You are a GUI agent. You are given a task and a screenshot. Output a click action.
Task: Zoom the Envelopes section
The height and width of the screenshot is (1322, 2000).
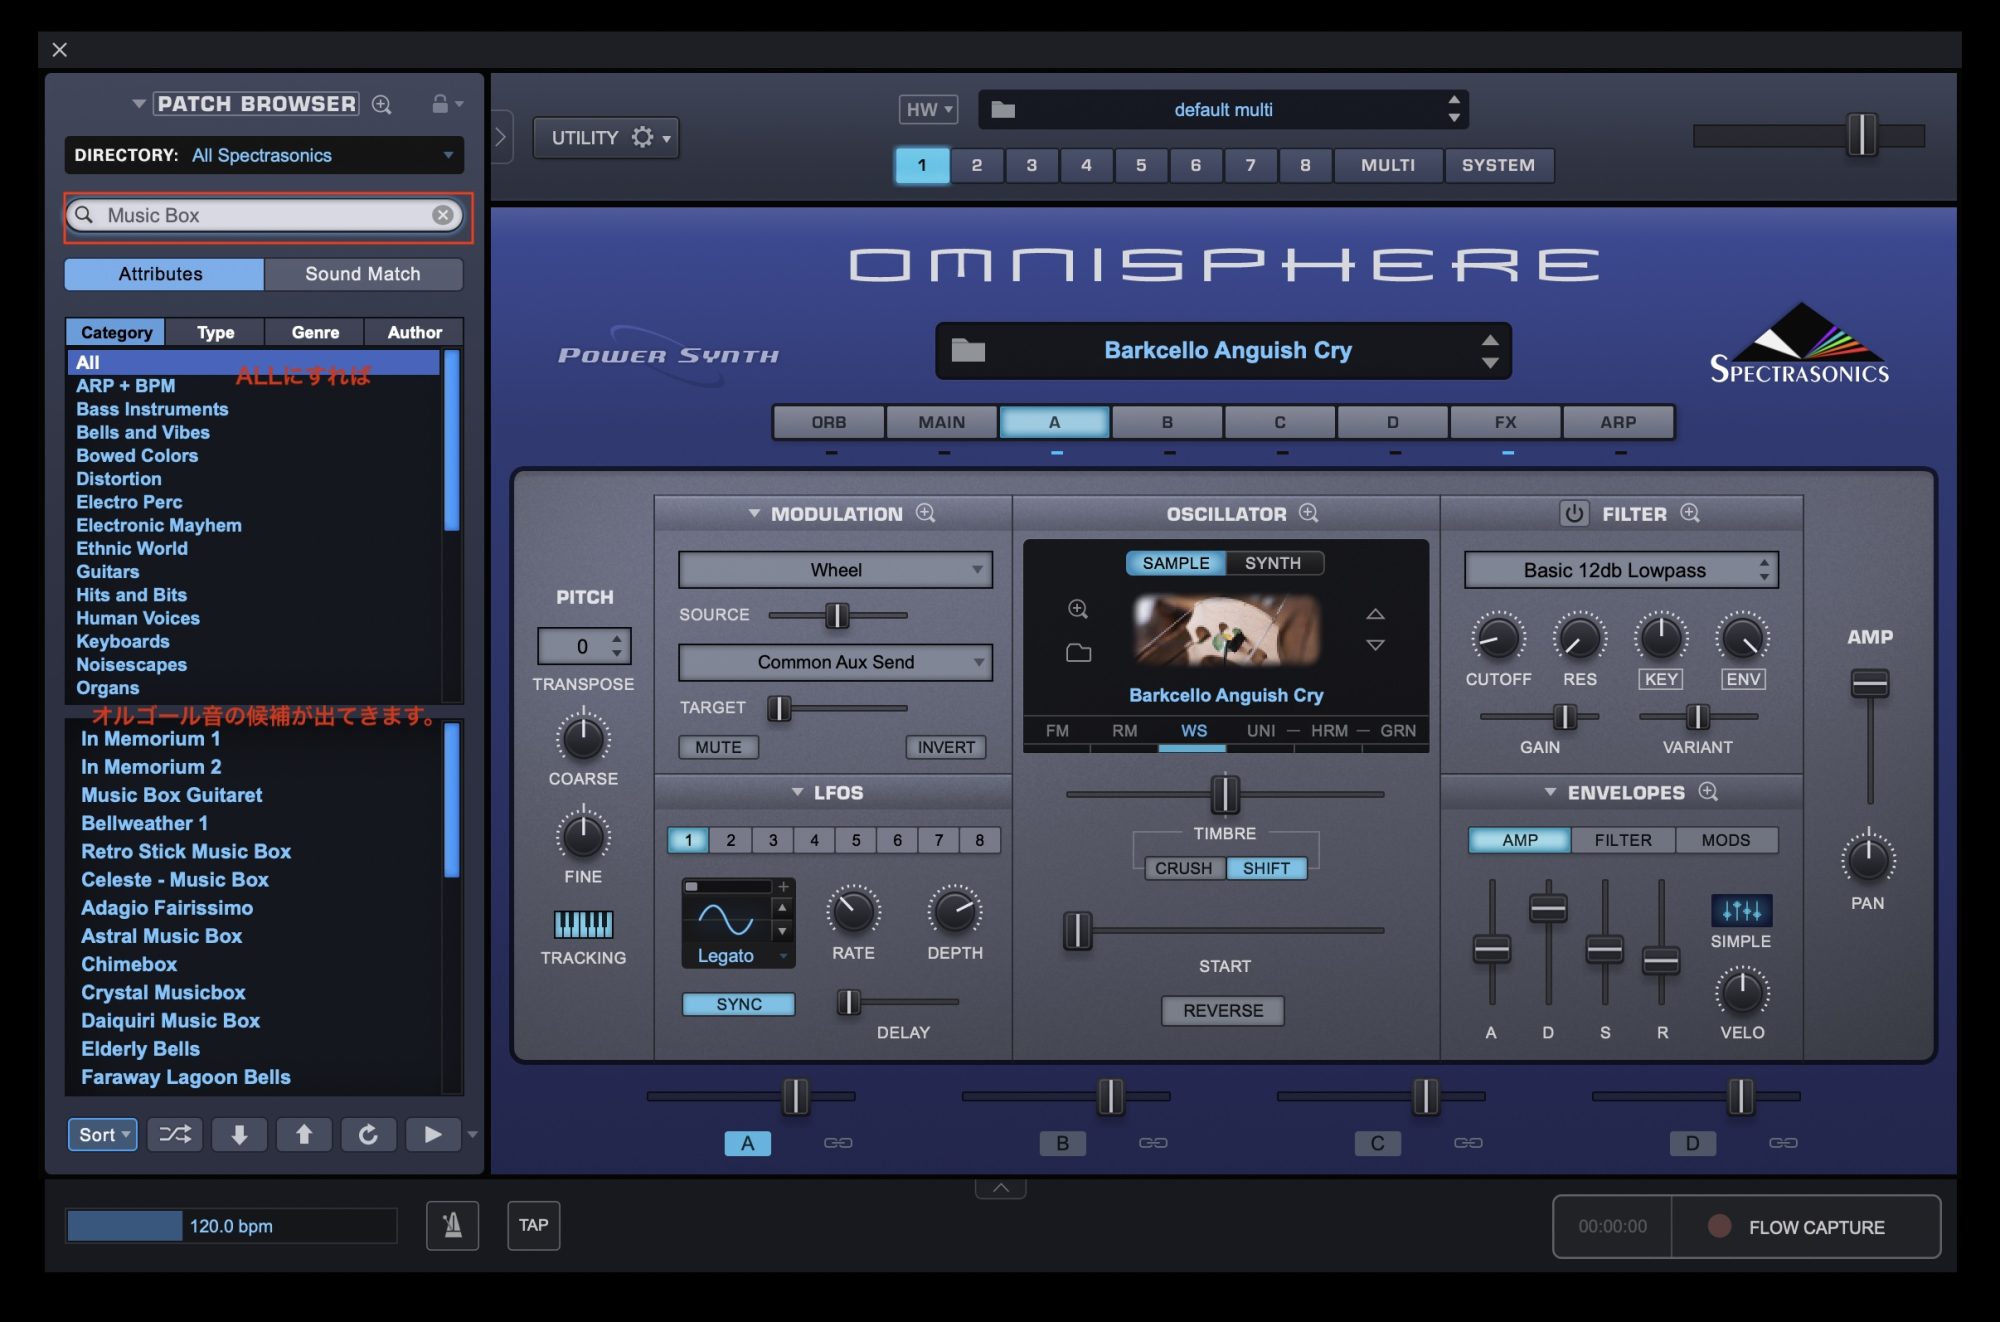1708,792
